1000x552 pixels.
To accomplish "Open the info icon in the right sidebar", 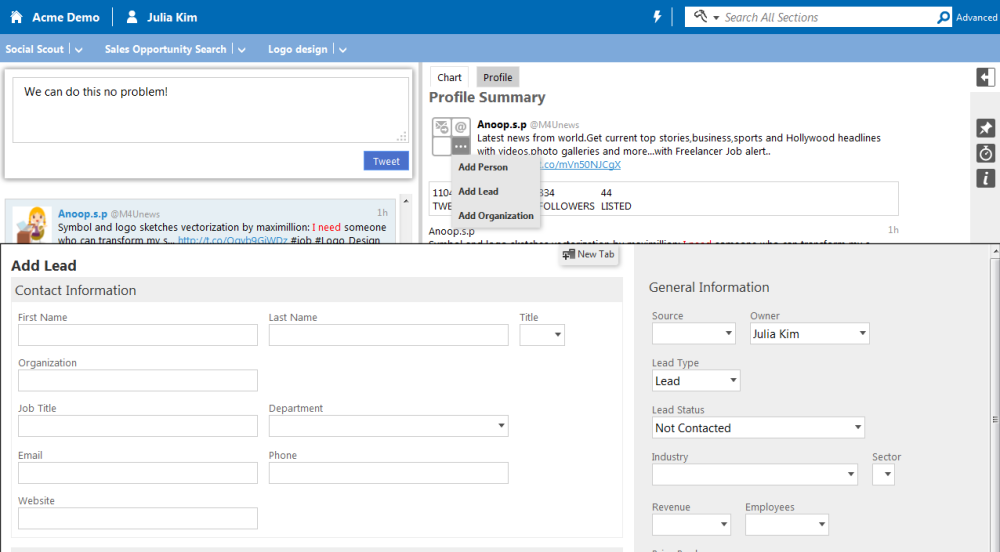I will pyautogui.click(x=985, y=178).
